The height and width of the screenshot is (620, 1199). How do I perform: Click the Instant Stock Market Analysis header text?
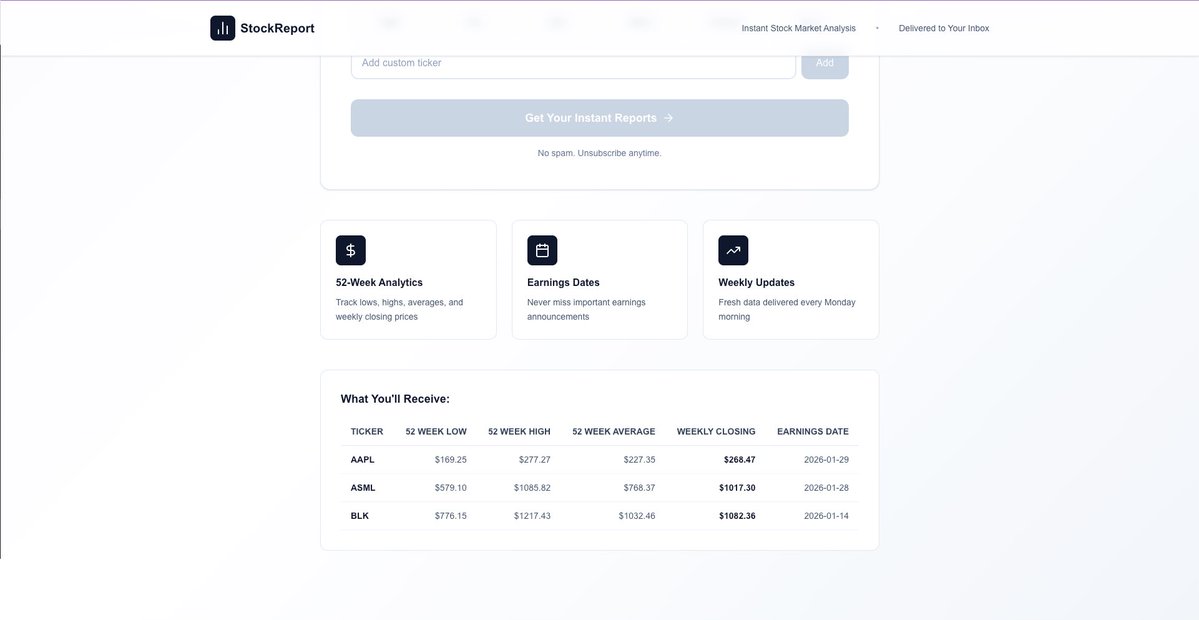point(798,28)
